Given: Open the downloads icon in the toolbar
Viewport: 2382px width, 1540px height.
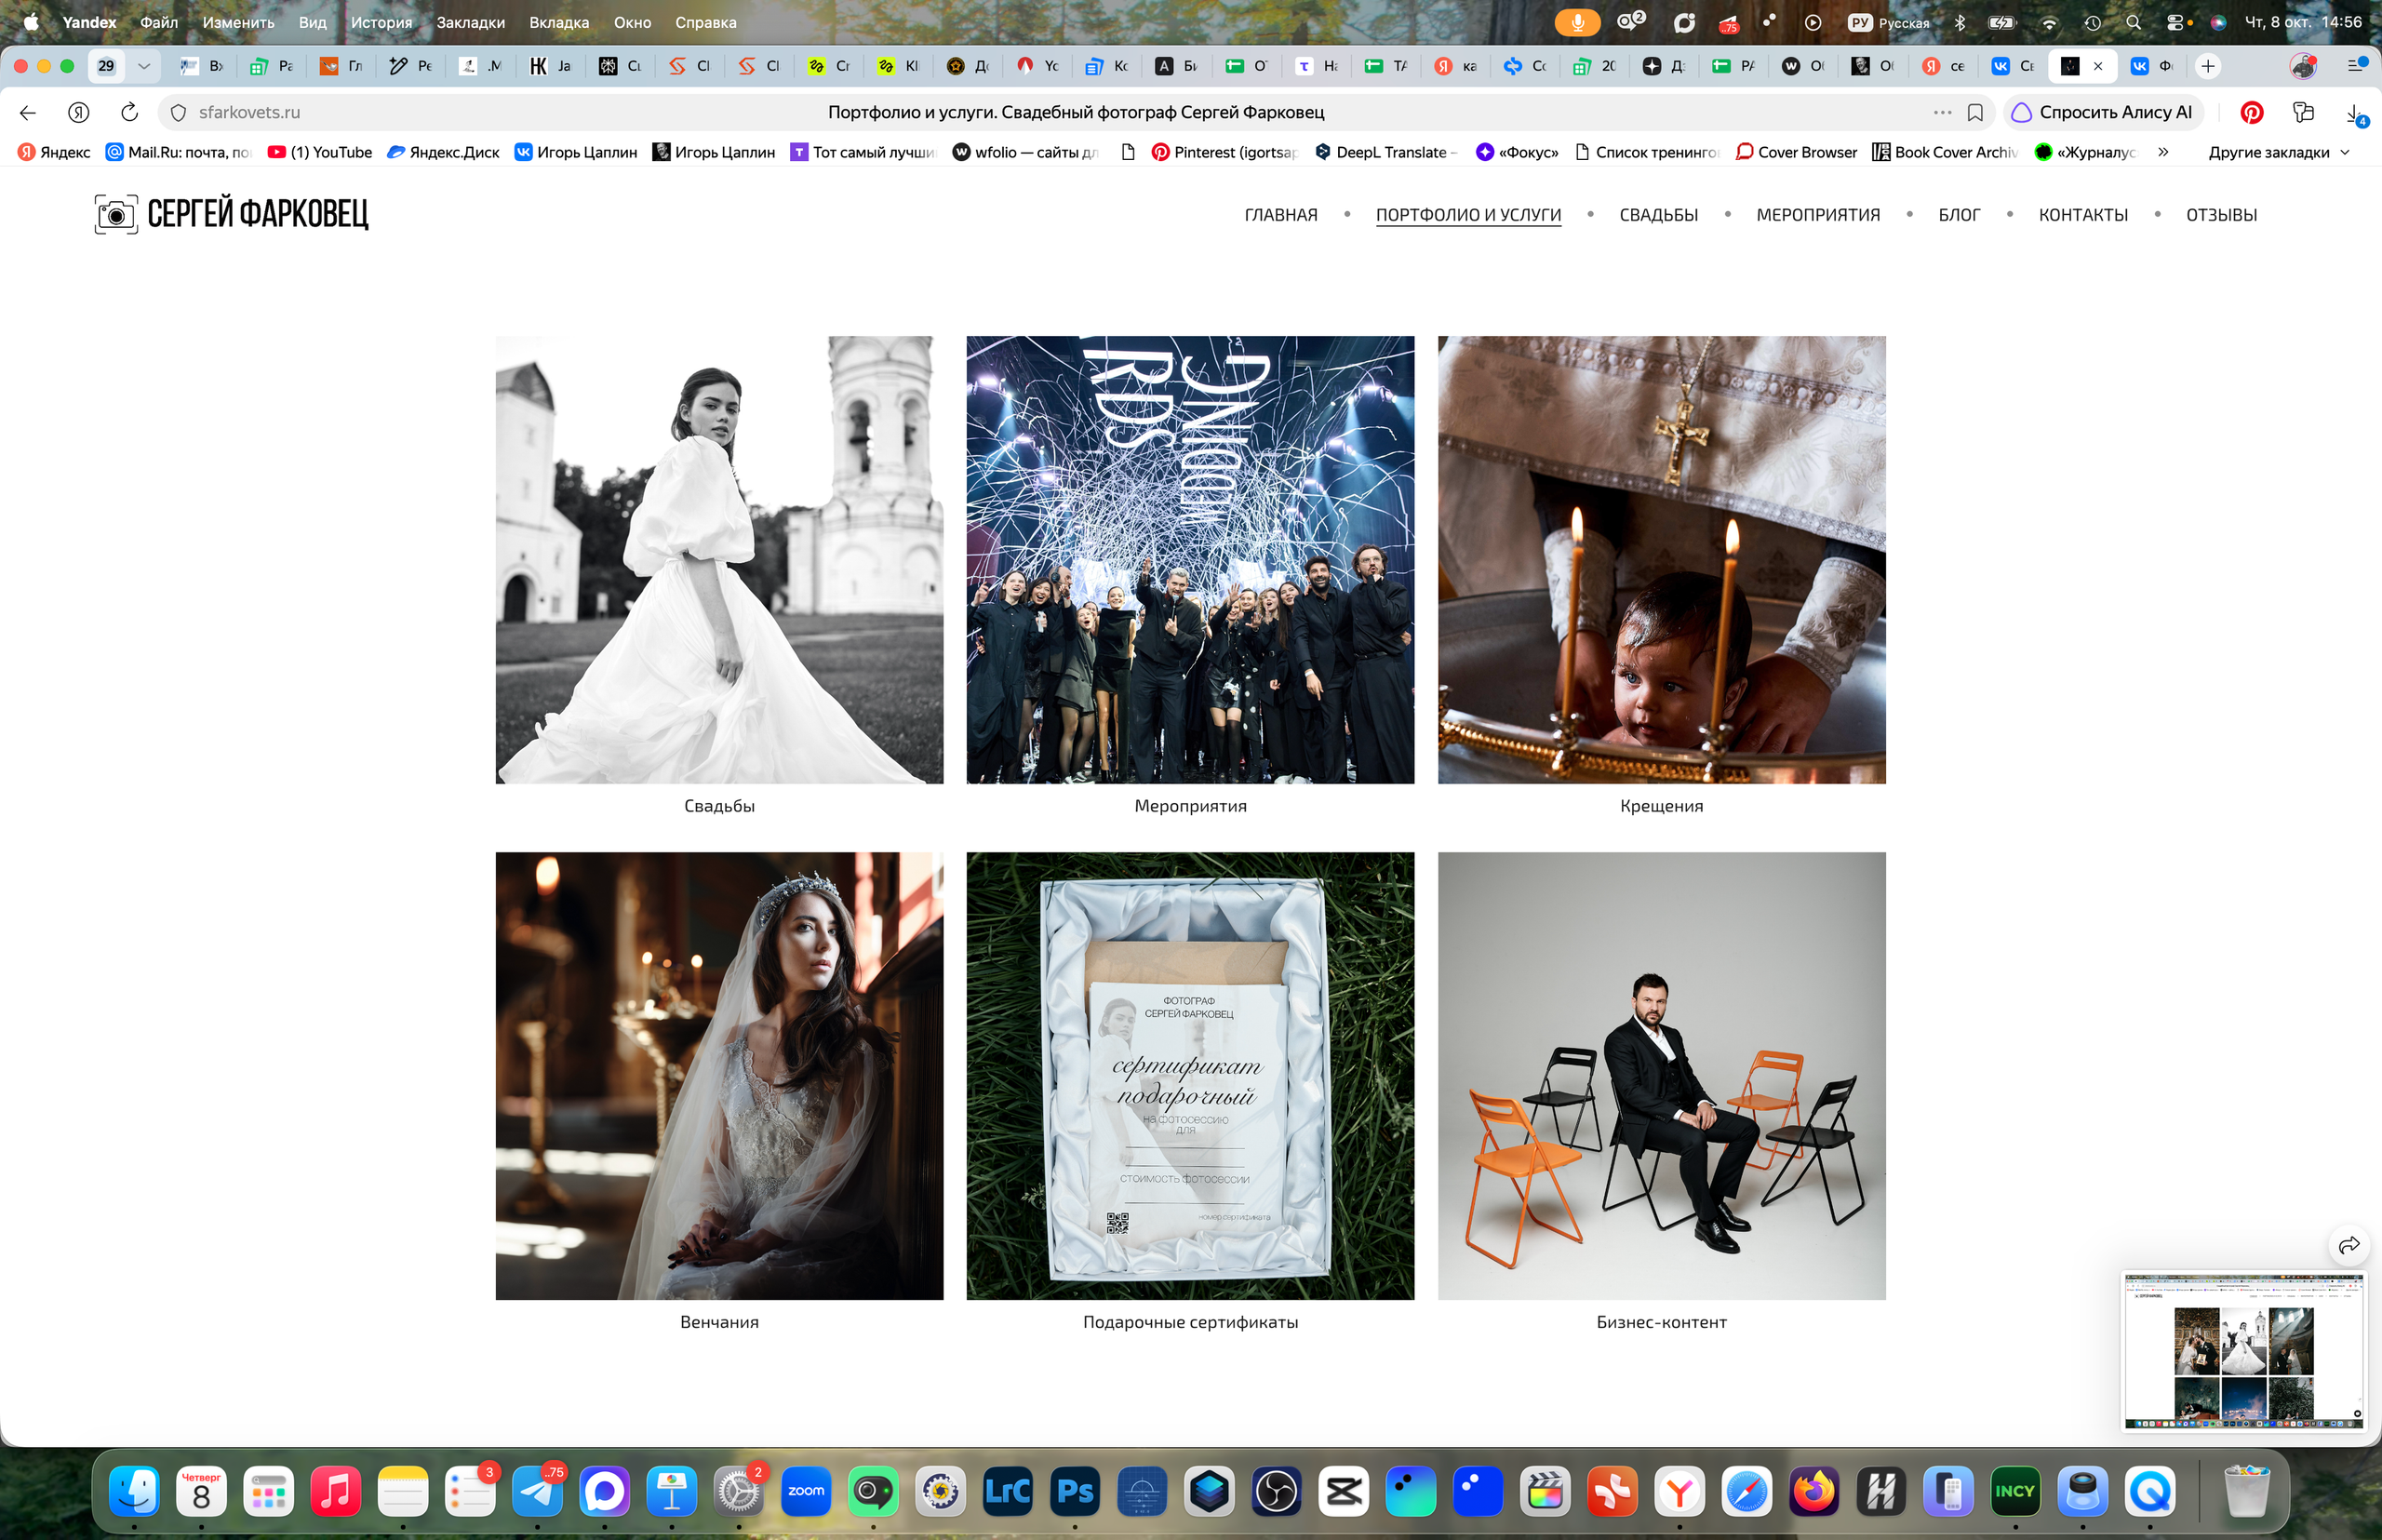Looking at the screenshot, I should (x=2355, y=113).
